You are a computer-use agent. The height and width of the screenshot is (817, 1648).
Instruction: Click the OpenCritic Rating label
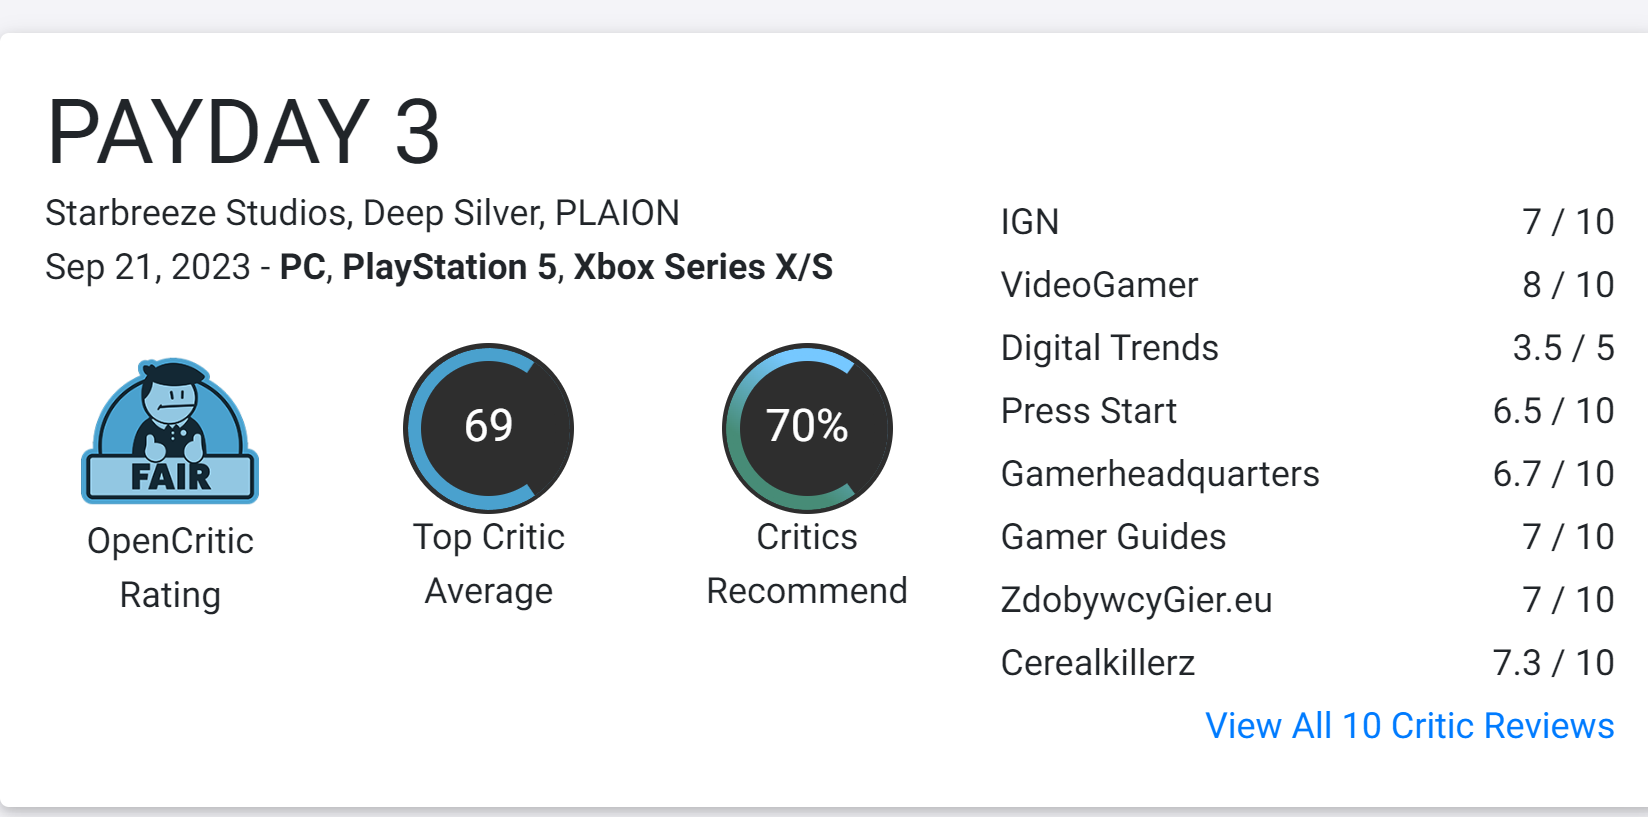coord(170,568)
